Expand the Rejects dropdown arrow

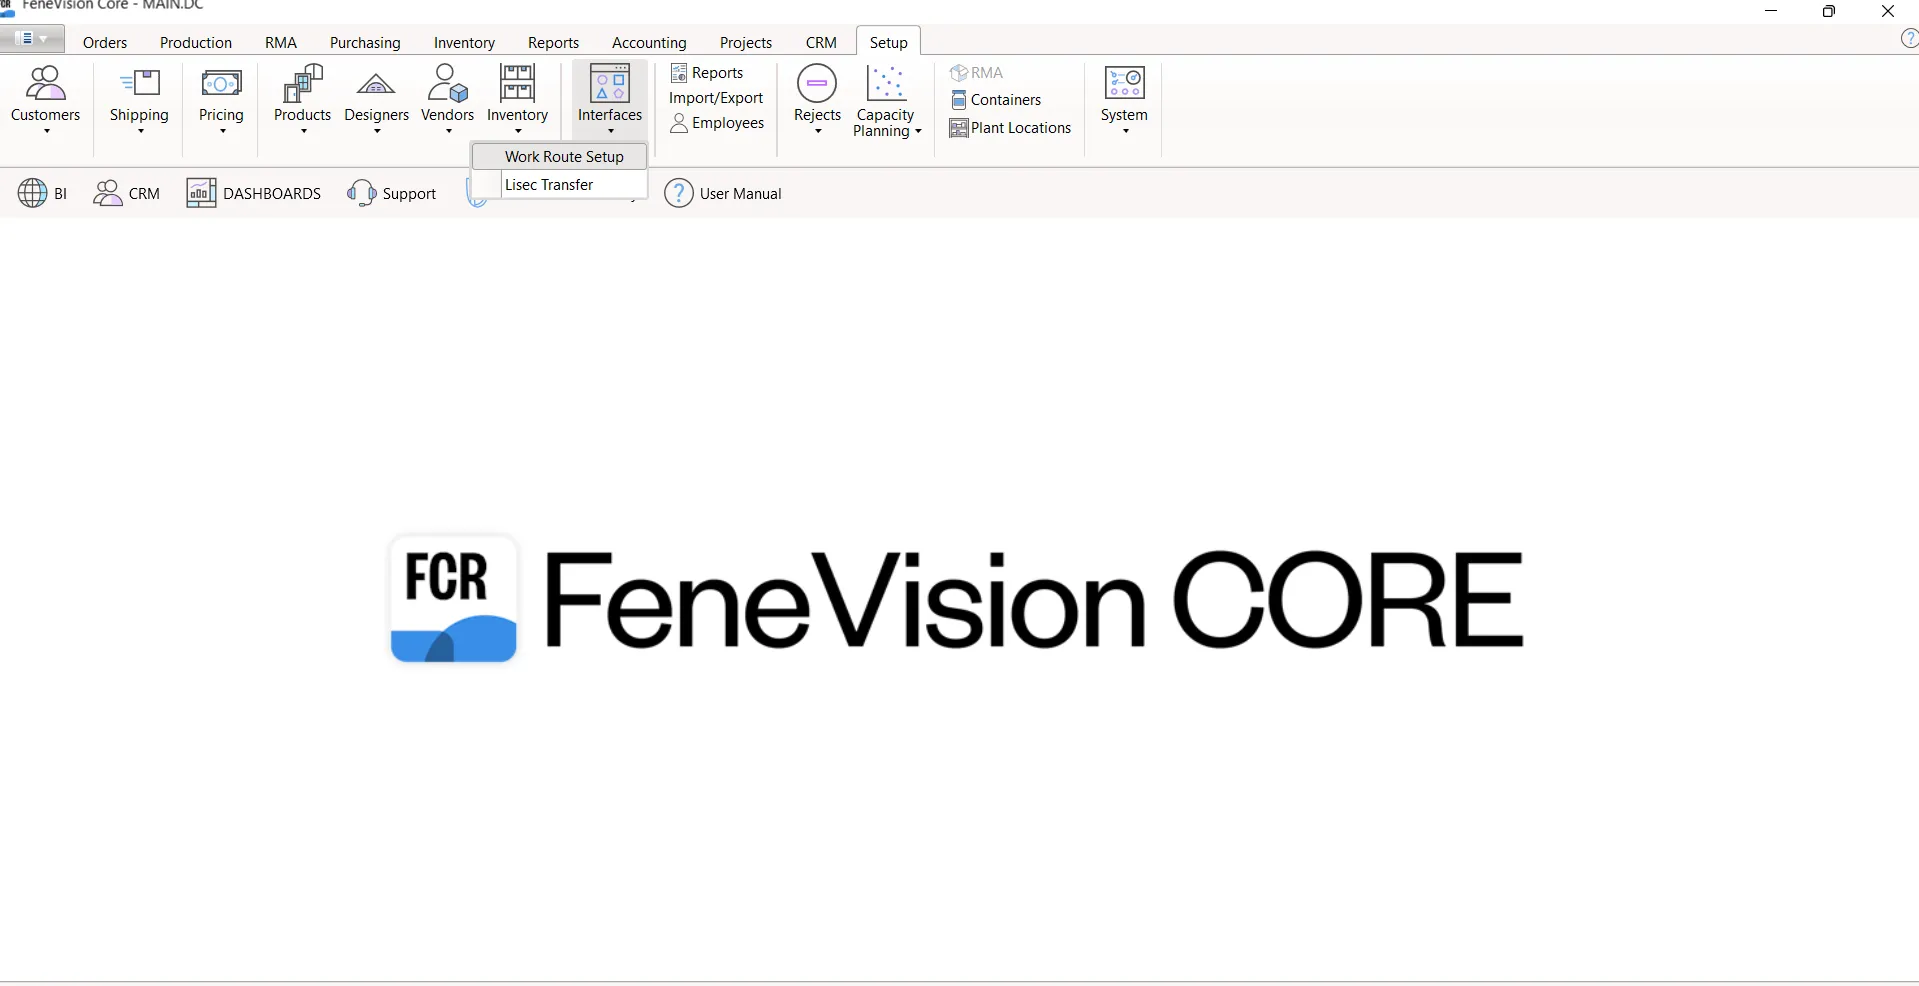coord(818,131)
